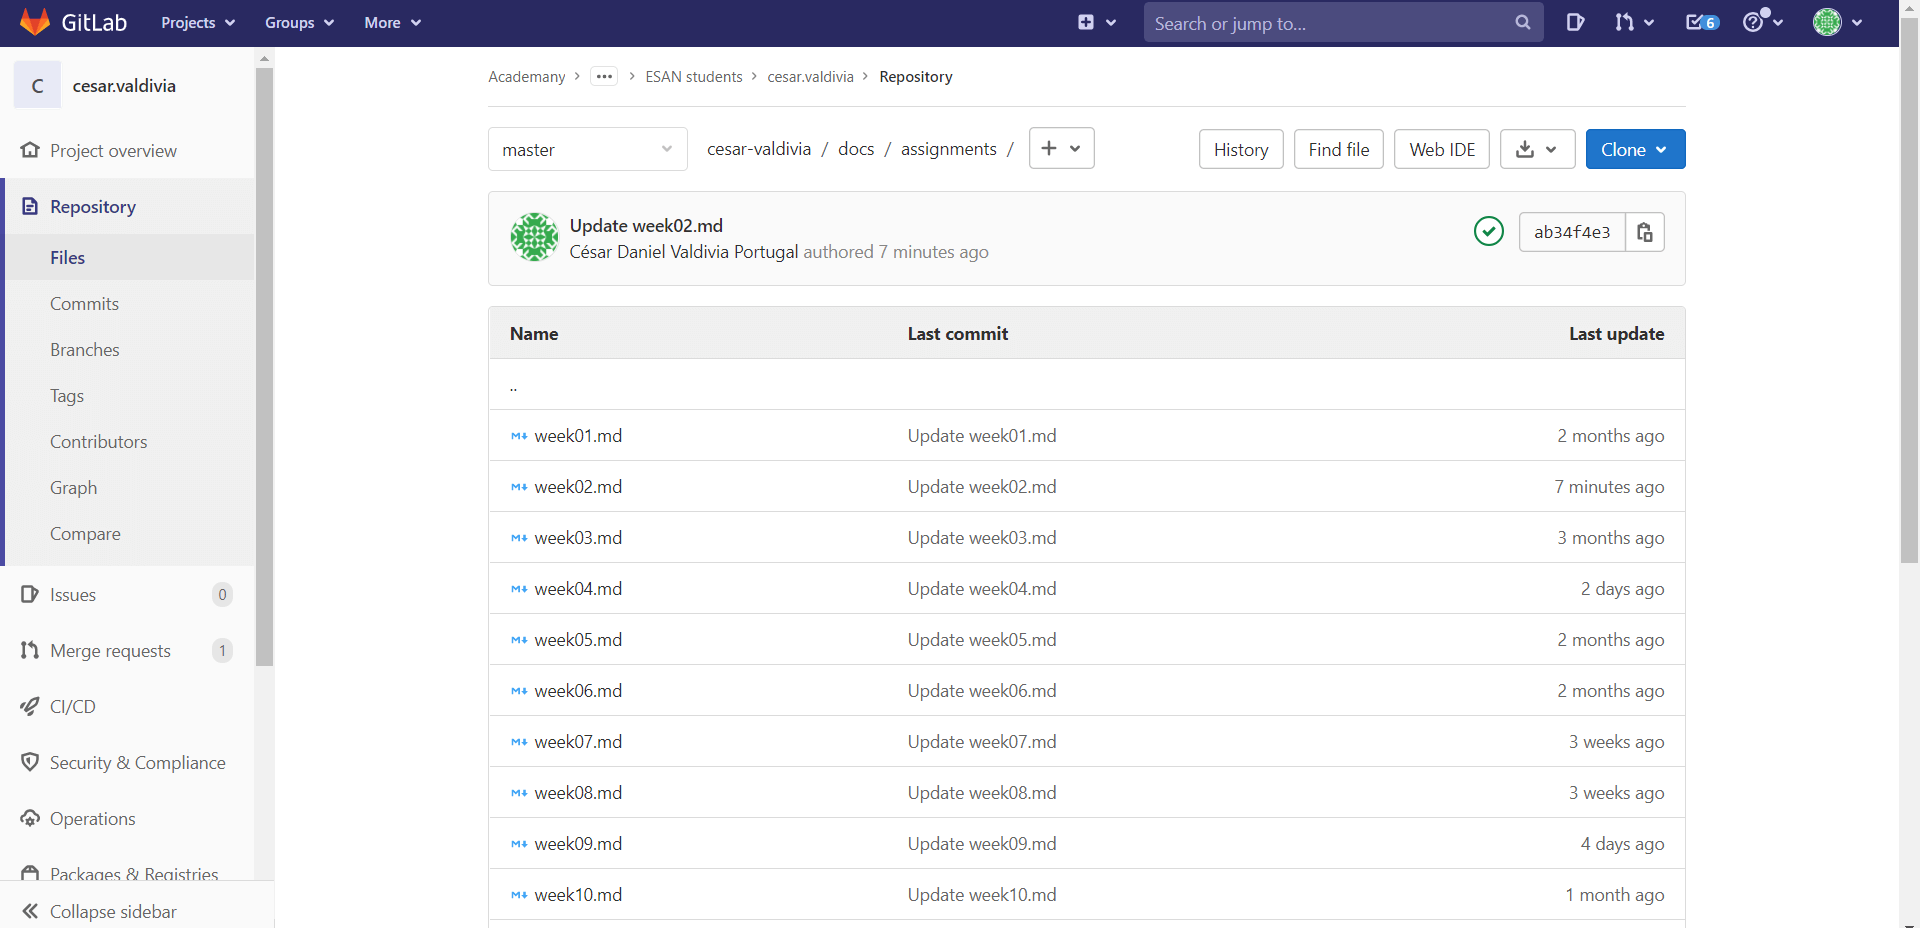The image size is (1920, 928).
Task: Open Security & Compliance shield item
Action: pyautogui.click(x=137, y=763)
